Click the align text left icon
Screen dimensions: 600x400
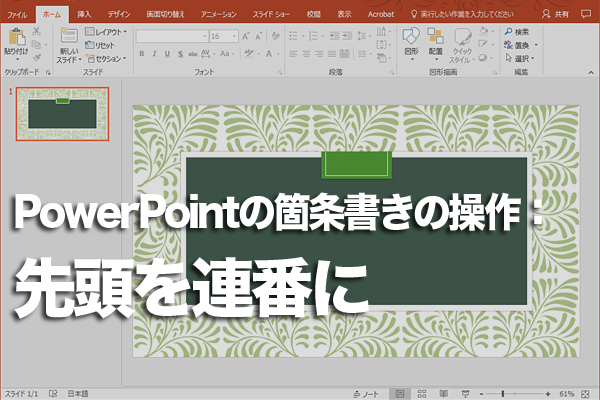(293, 54)
